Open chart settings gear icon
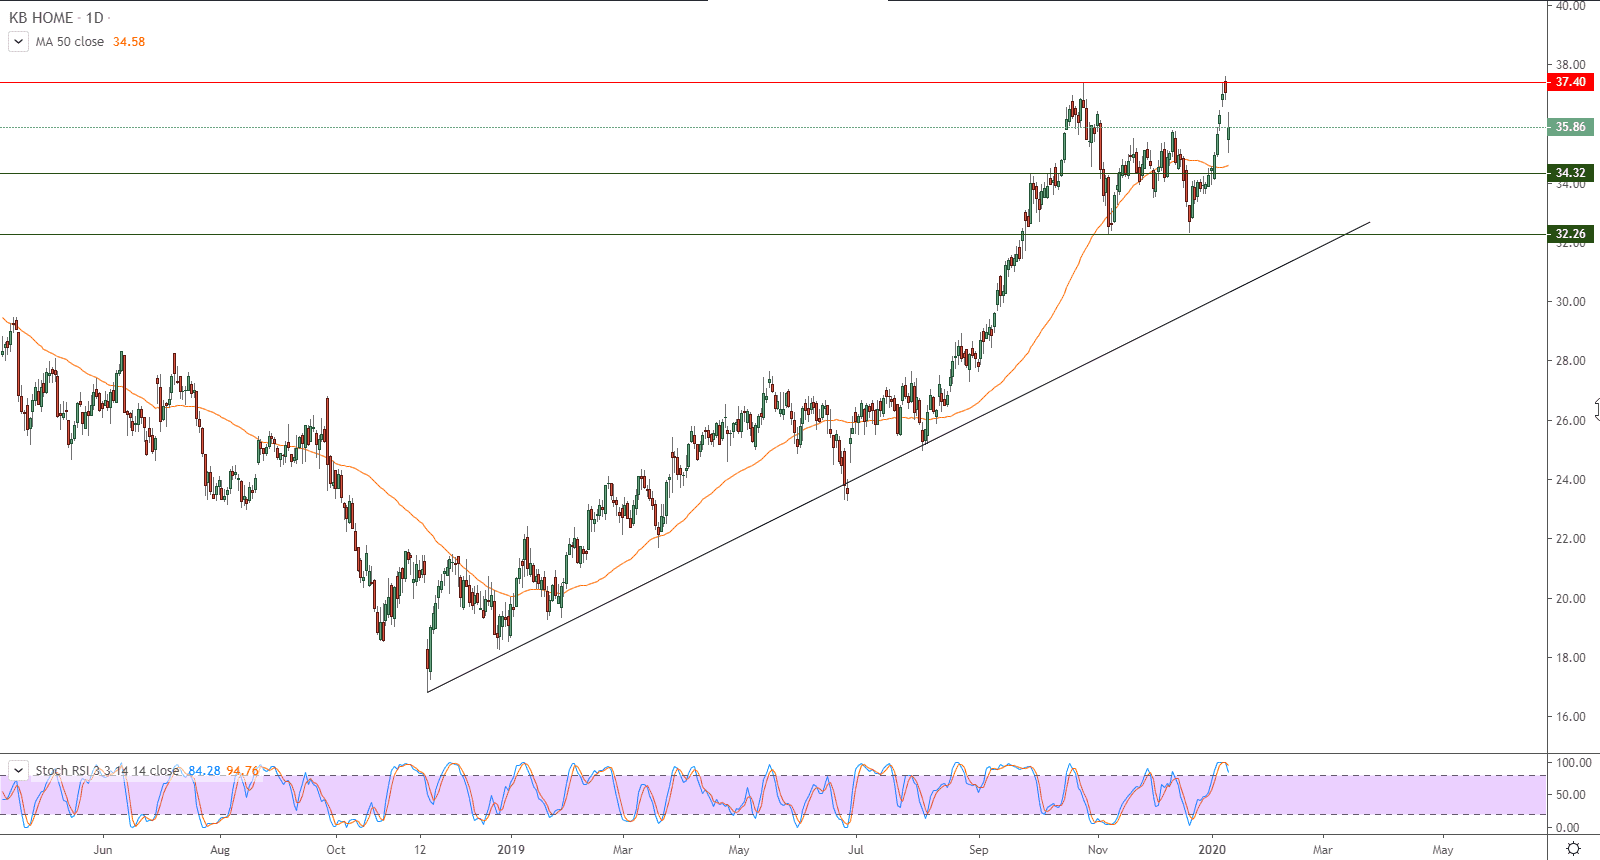The height and width of the screenshot is (860, 1600). click(1573, 849)
